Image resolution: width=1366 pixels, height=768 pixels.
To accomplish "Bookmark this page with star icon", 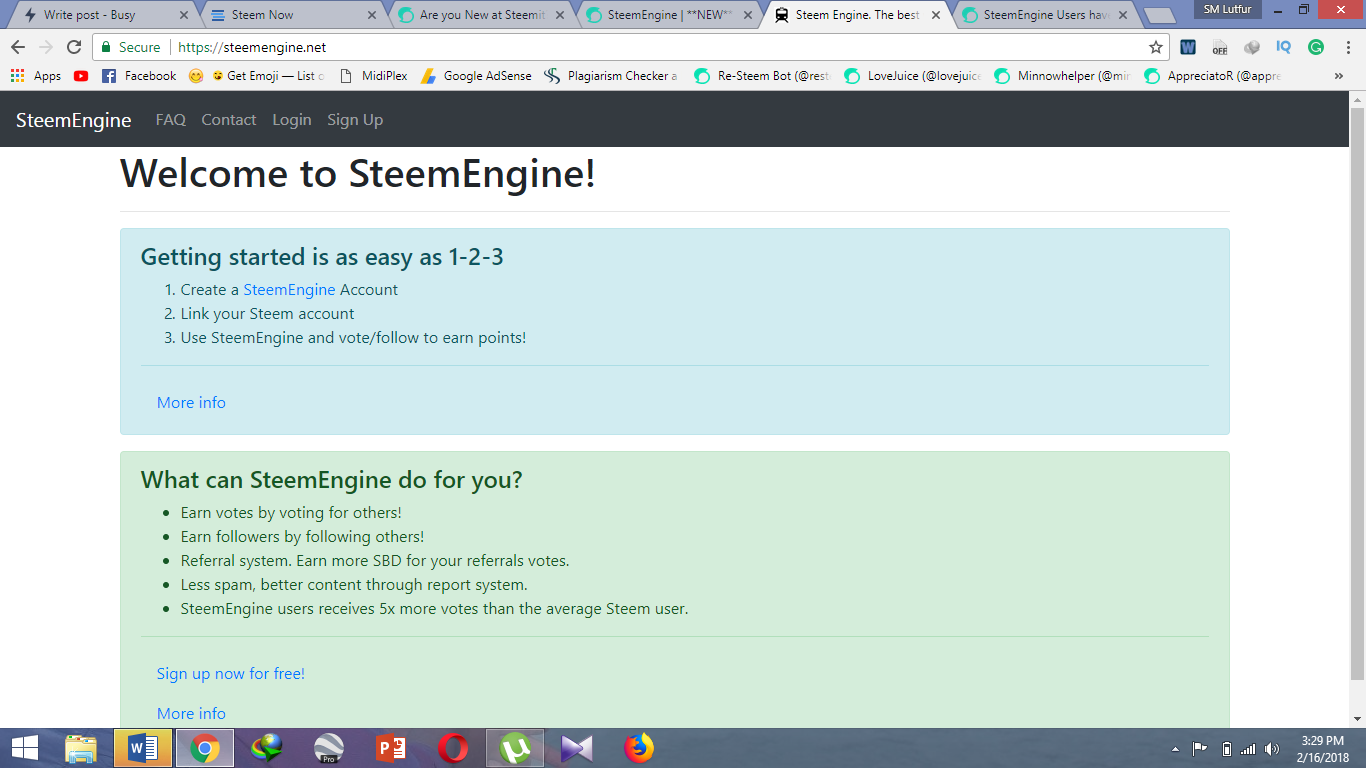I will [x=1156, y=47].
